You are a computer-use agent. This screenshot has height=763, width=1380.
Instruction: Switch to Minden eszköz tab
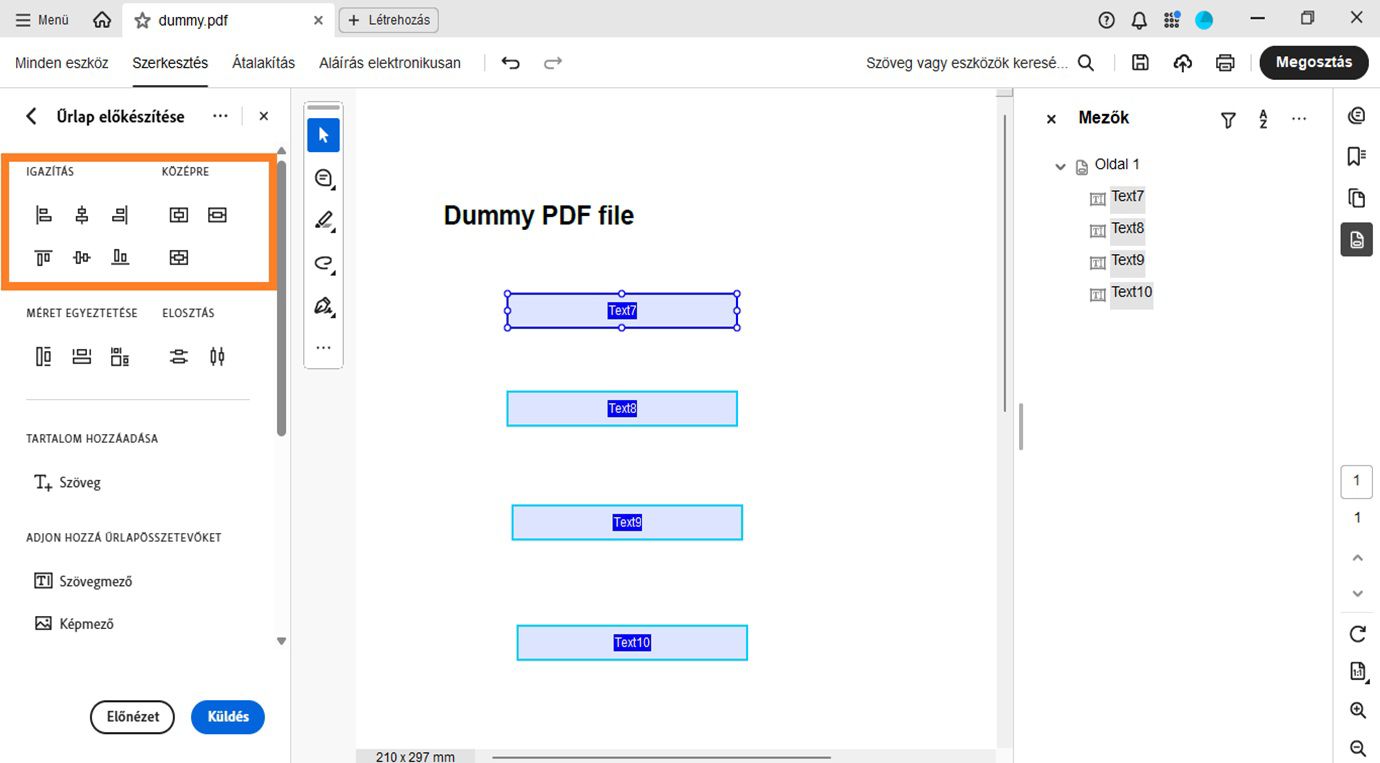pyautogui.click(x=62, y=63)
